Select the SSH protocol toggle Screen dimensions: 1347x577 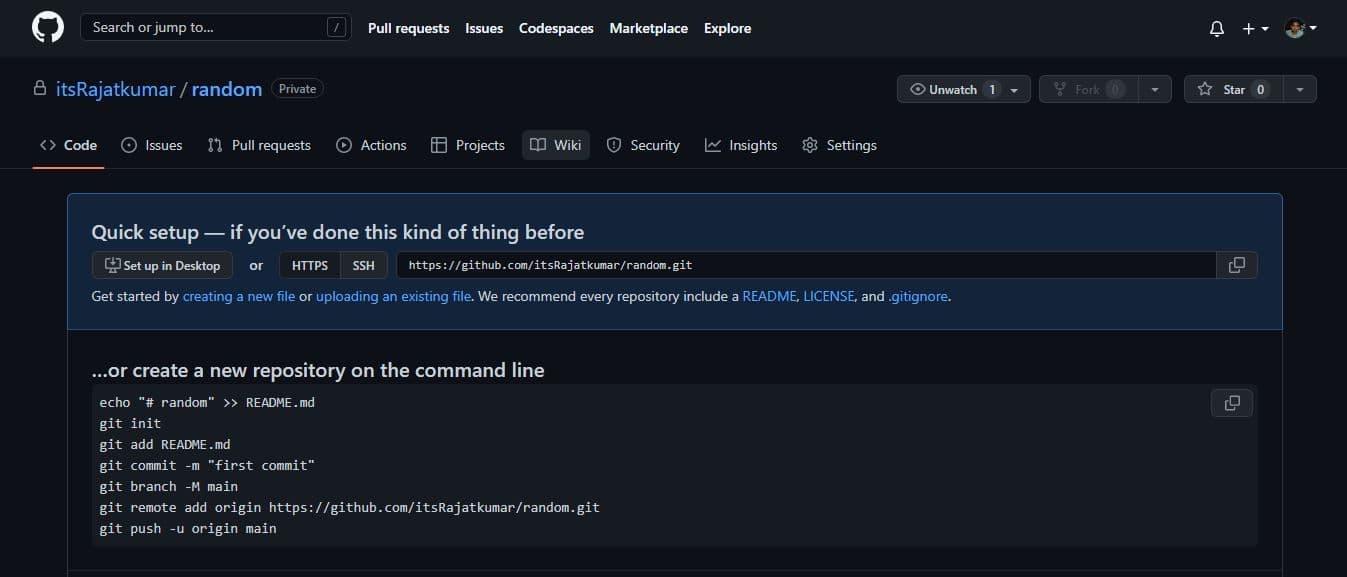[364, 265]
